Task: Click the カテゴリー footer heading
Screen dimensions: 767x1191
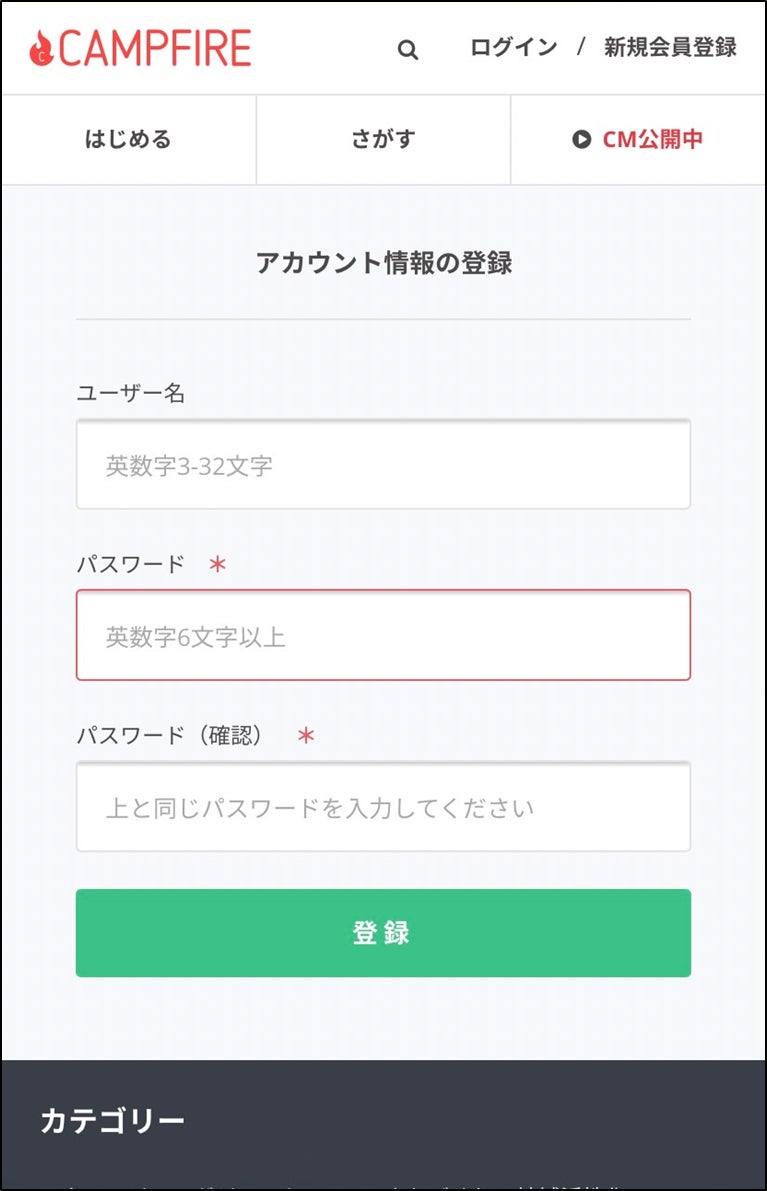Action: pos(112,1120)
